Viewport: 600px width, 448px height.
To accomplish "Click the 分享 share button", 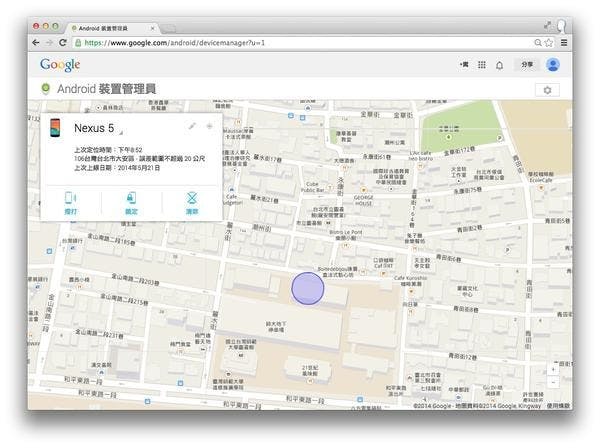I will [525, 65].
